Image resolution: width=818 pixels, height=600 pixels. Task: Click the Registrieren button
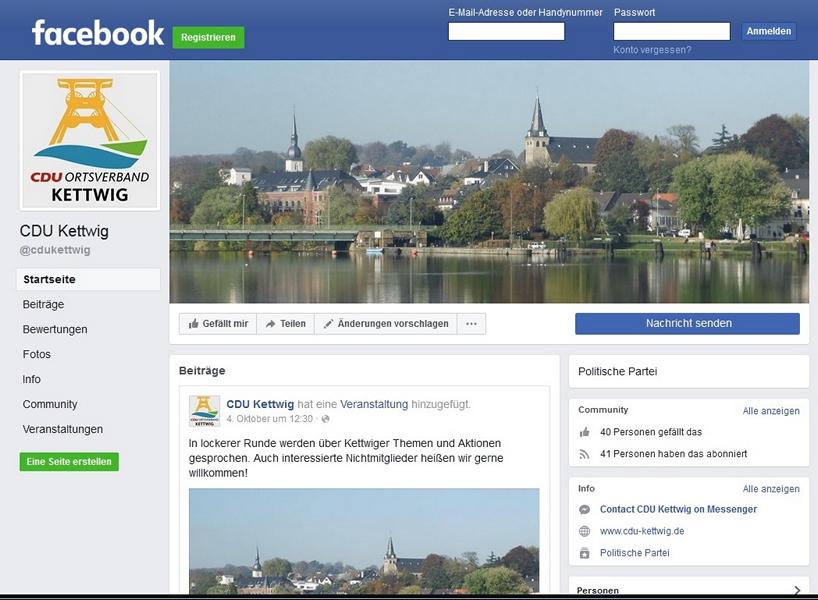[208, 37]
